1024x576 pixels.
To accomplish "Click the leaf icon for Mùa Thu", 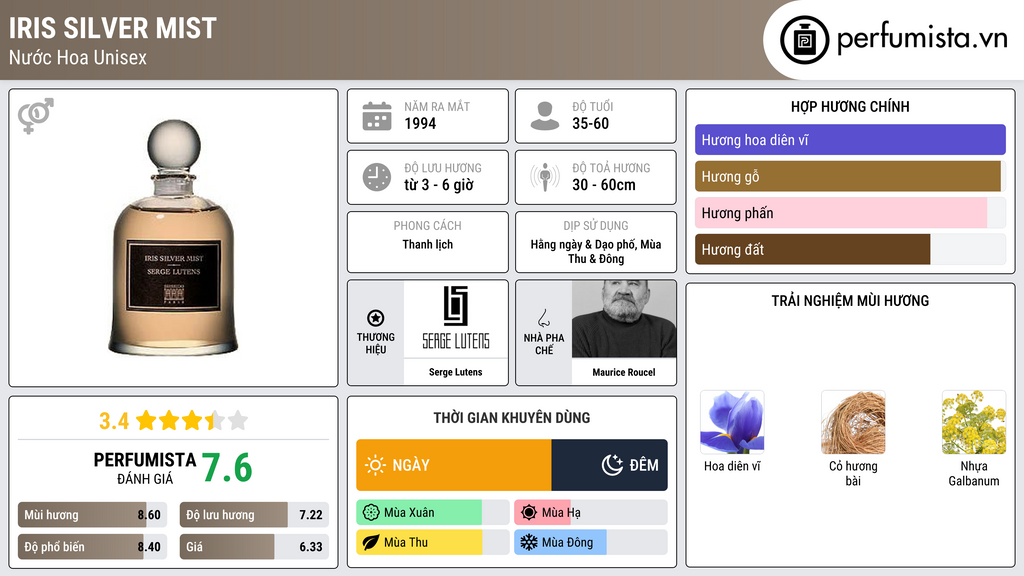I will (371, 542).
